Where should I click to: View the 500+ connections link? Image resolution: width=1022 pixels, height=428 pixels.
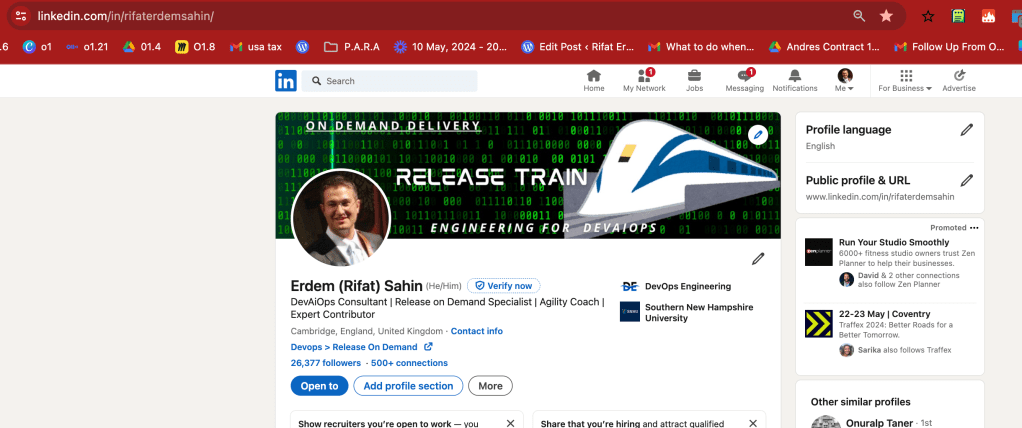409,363
